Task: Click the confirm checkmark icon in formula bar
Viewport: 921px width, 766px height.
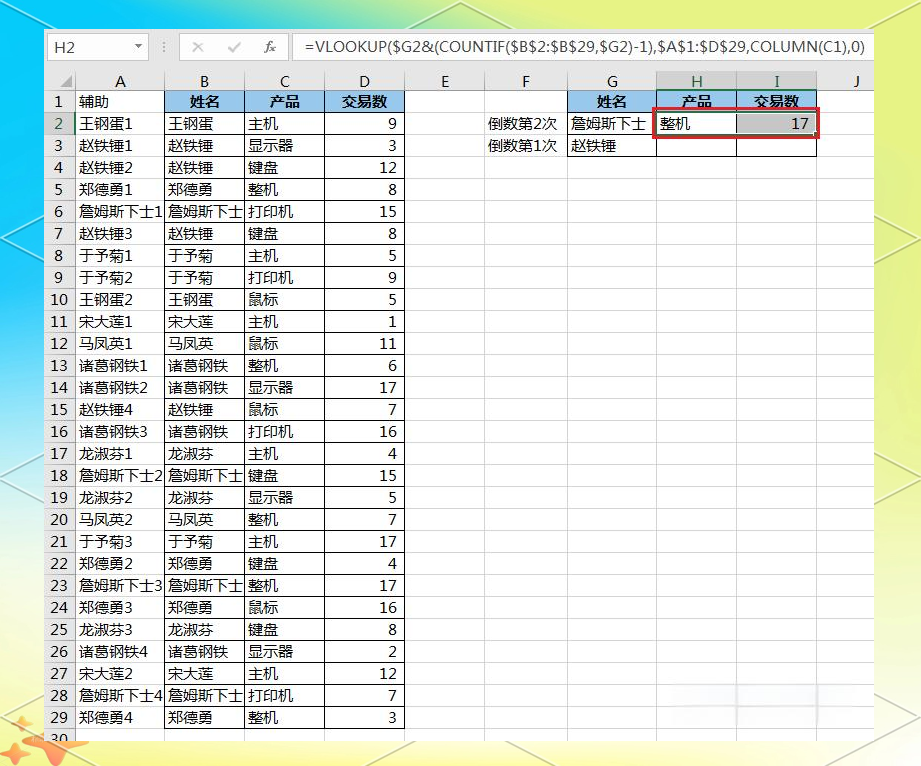Action: pyautogui.click(x=234, y=47)
